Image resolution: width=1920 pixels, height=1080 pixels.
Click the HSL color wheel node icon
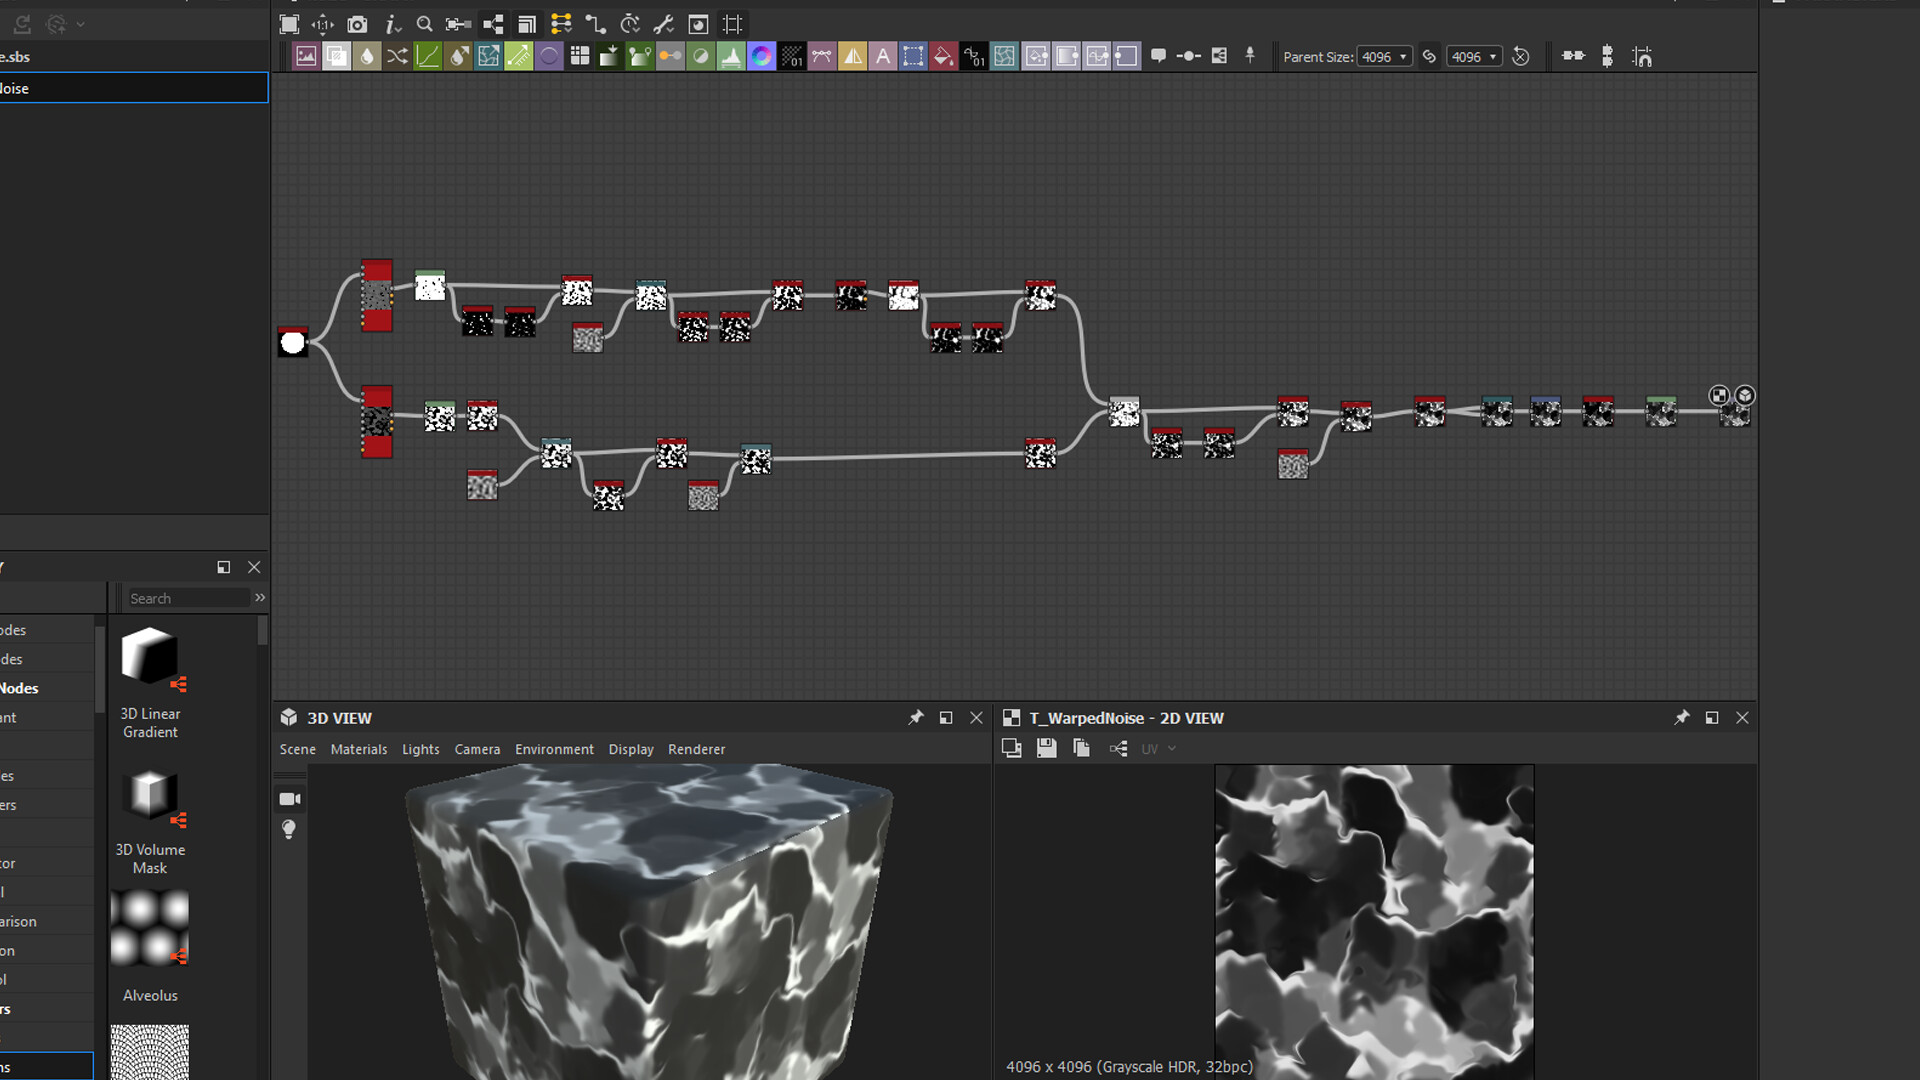(761, 56)
